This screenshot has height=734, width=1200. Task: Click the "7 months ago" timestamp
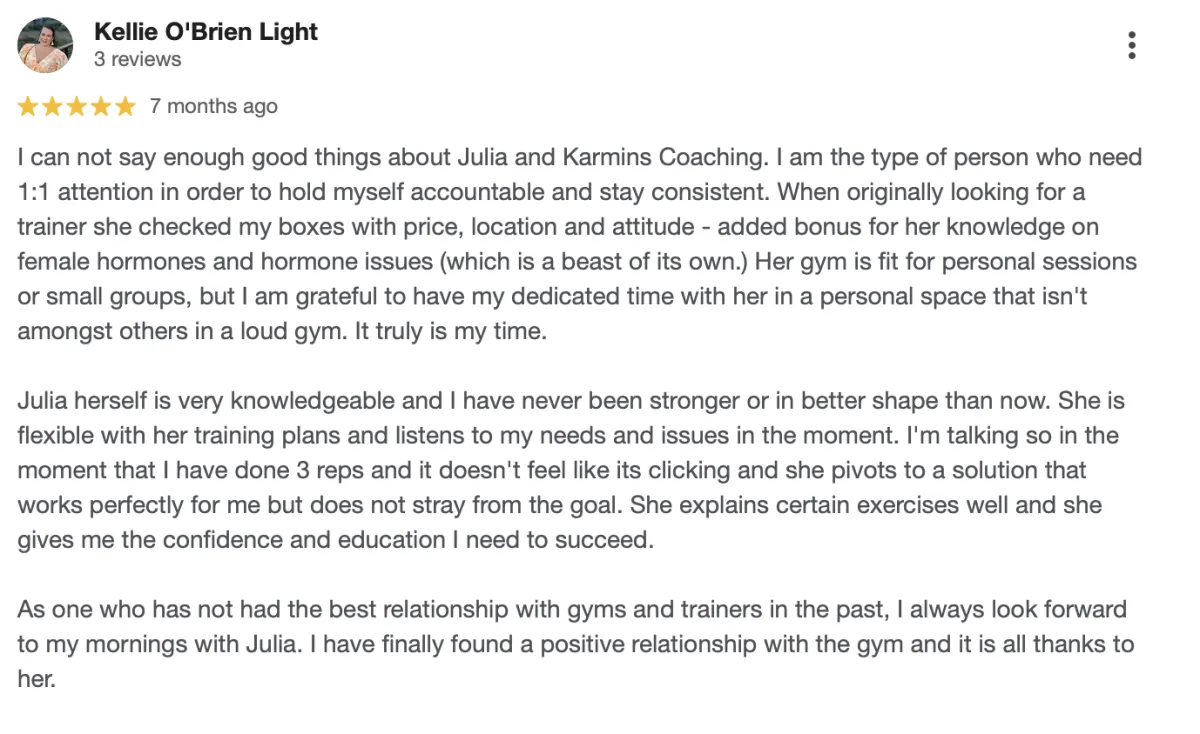coord(214,106)
